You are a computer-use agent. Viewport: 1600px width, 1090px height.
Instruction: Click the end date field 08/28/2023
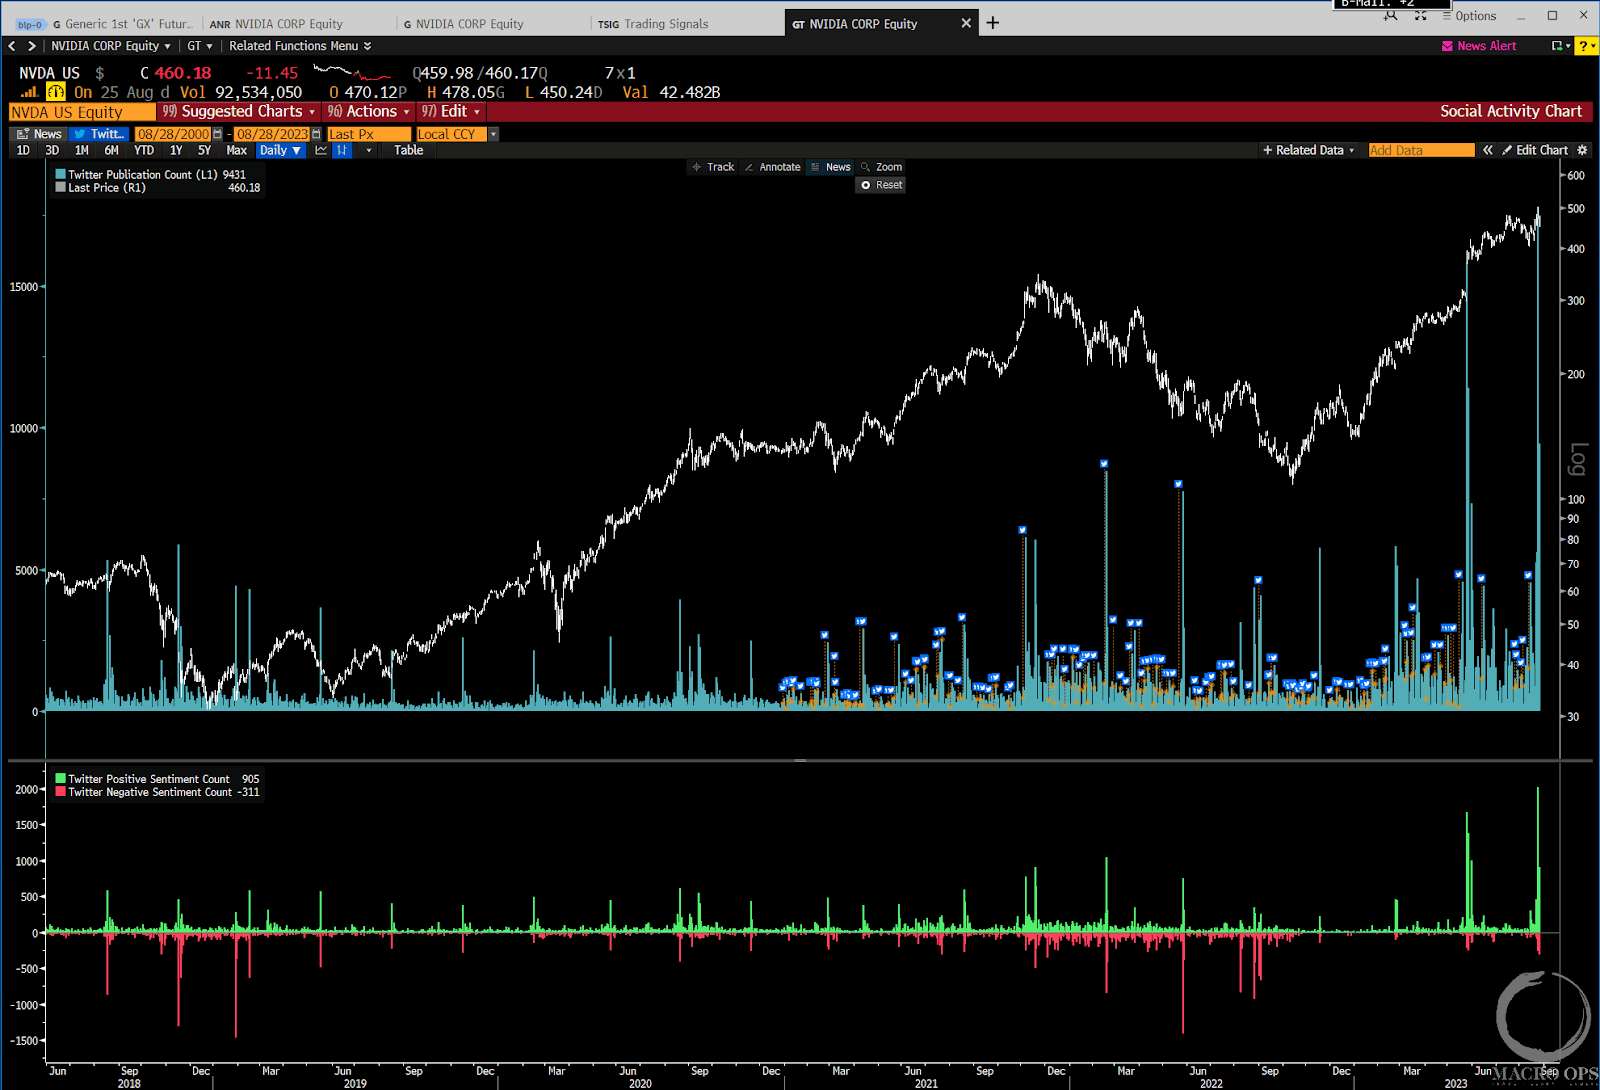tap(272, 134)
